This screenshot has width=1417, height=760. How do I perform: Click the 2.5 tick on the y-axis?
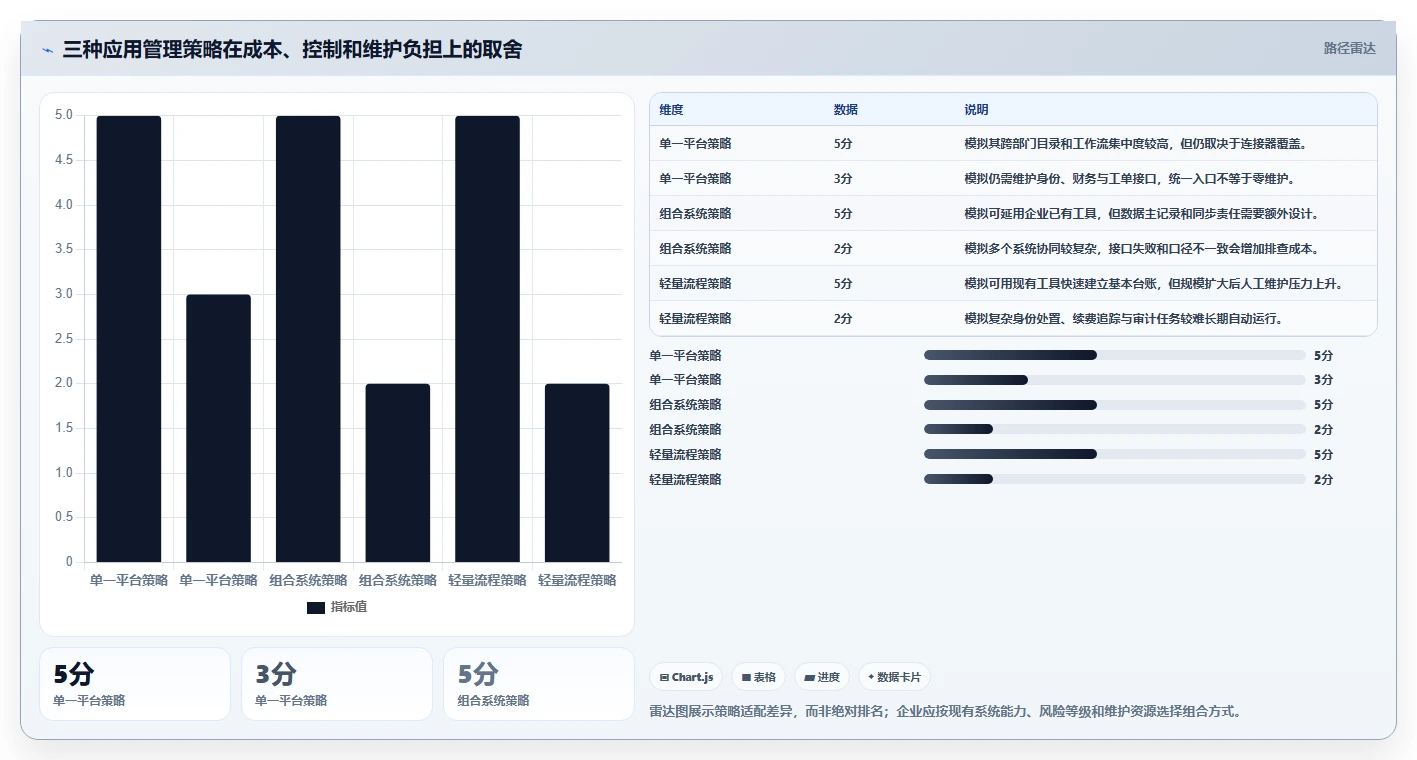point(64,339)
